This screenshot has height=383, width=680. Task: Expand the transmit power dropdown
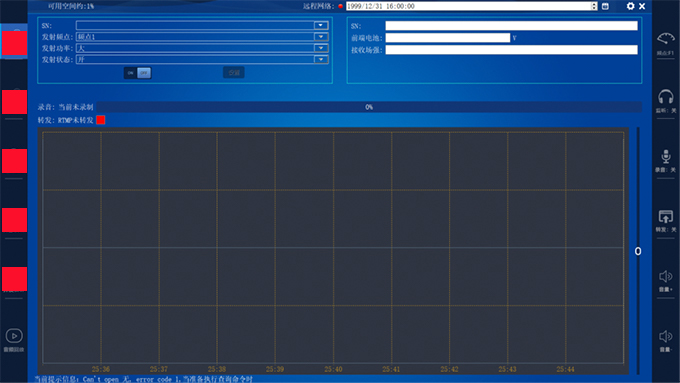pos(321,48)
